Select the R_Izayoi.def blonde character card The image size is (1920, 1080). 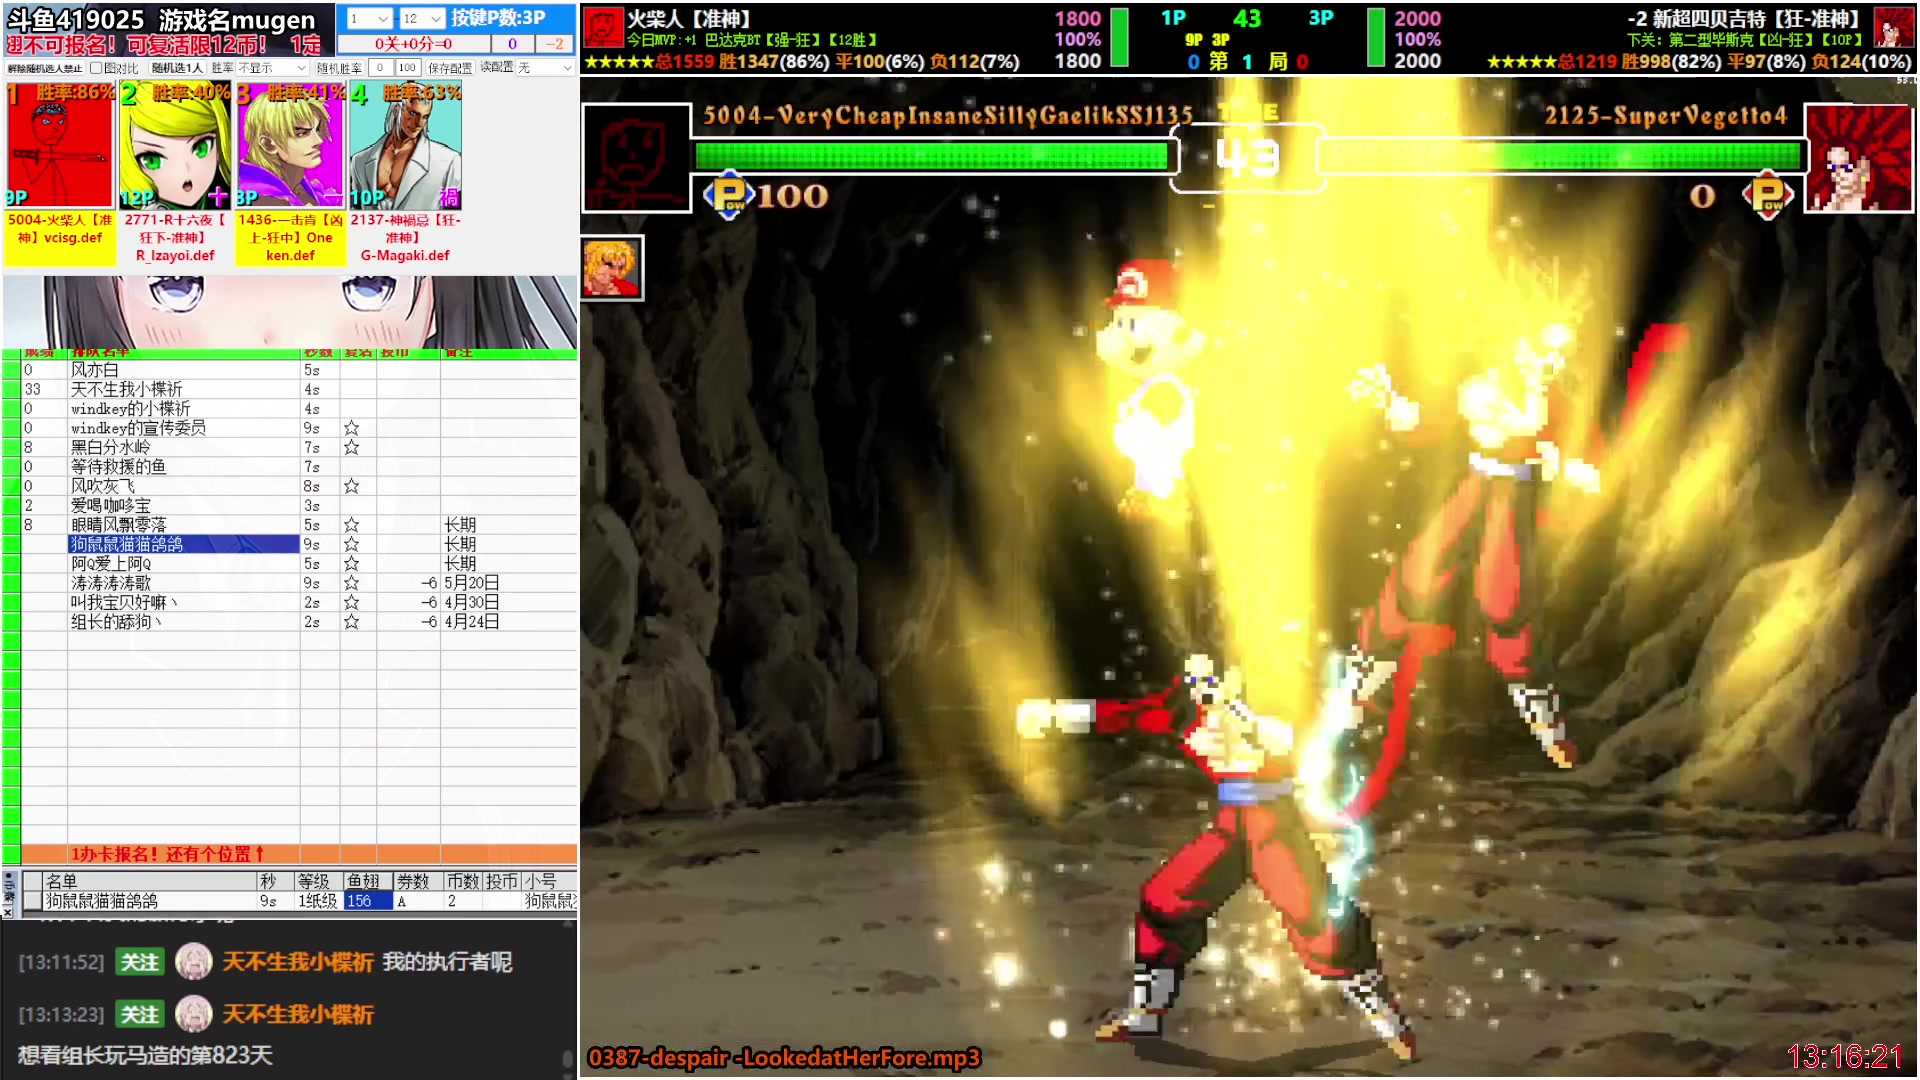pos(175,146)
